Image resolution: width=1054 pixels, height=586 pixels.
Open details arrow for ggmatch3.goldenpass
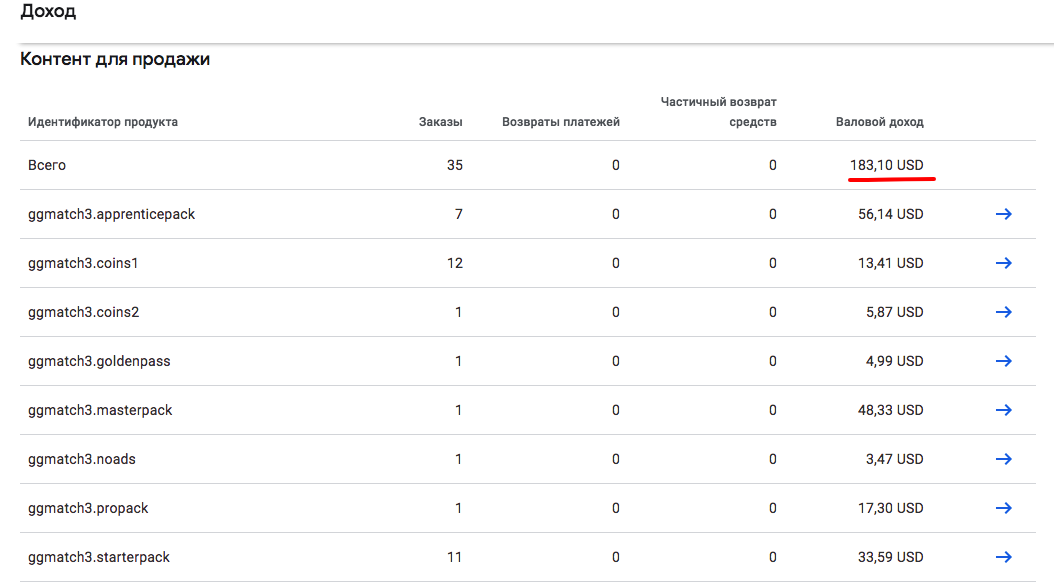pos(1004,361)
